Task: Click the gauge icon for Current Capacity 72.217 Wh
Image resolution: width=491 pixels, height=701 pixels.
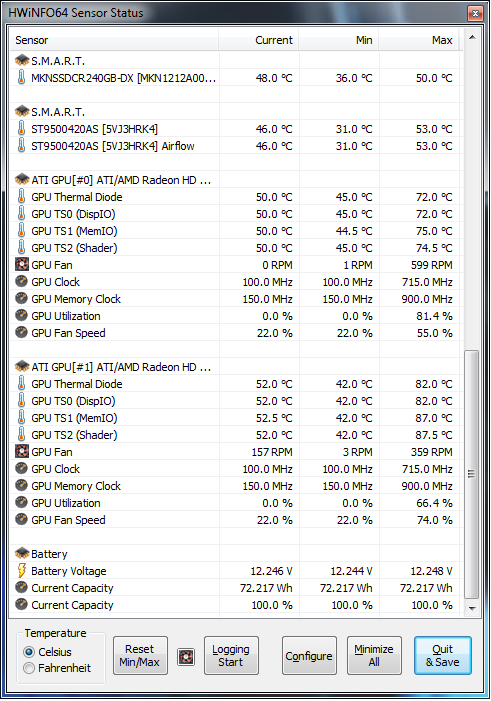Action: coord(21,587)
